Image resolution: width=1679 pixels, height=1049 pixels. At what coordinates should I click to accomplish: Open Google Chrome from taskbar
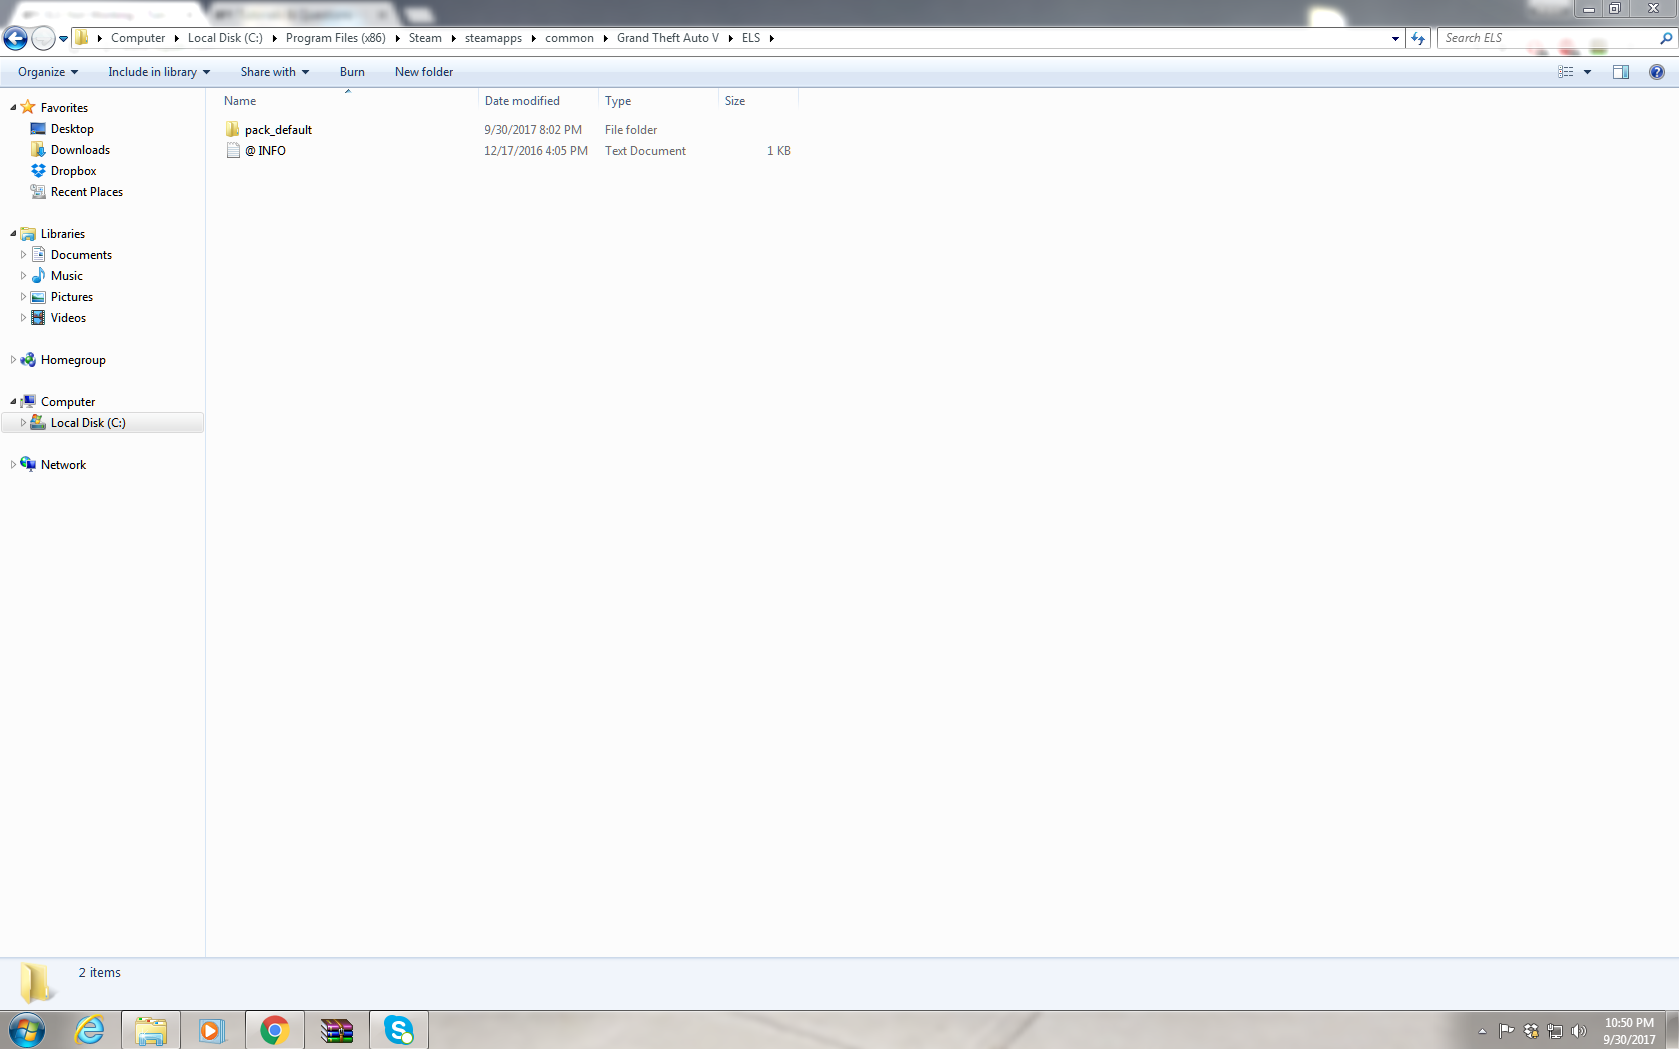pyautogui.click(x=274, y=1030)
